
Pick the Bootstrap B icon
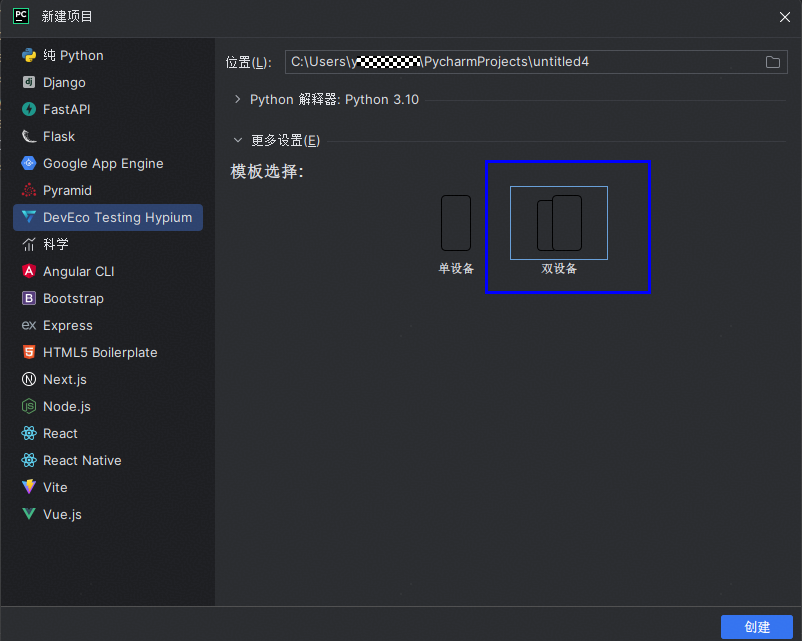[x=29, y=298]
